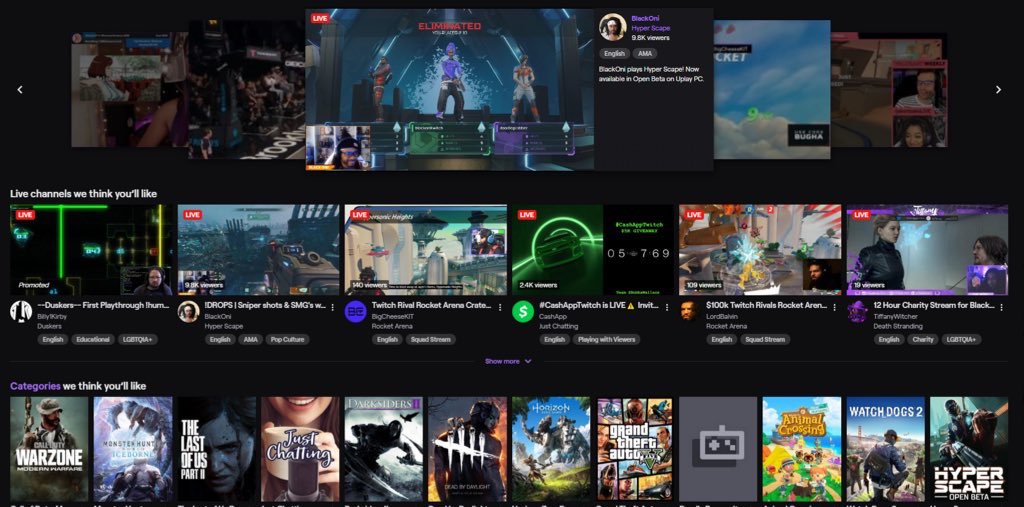Open stream thumbnail showing 109 viewers

760,250
